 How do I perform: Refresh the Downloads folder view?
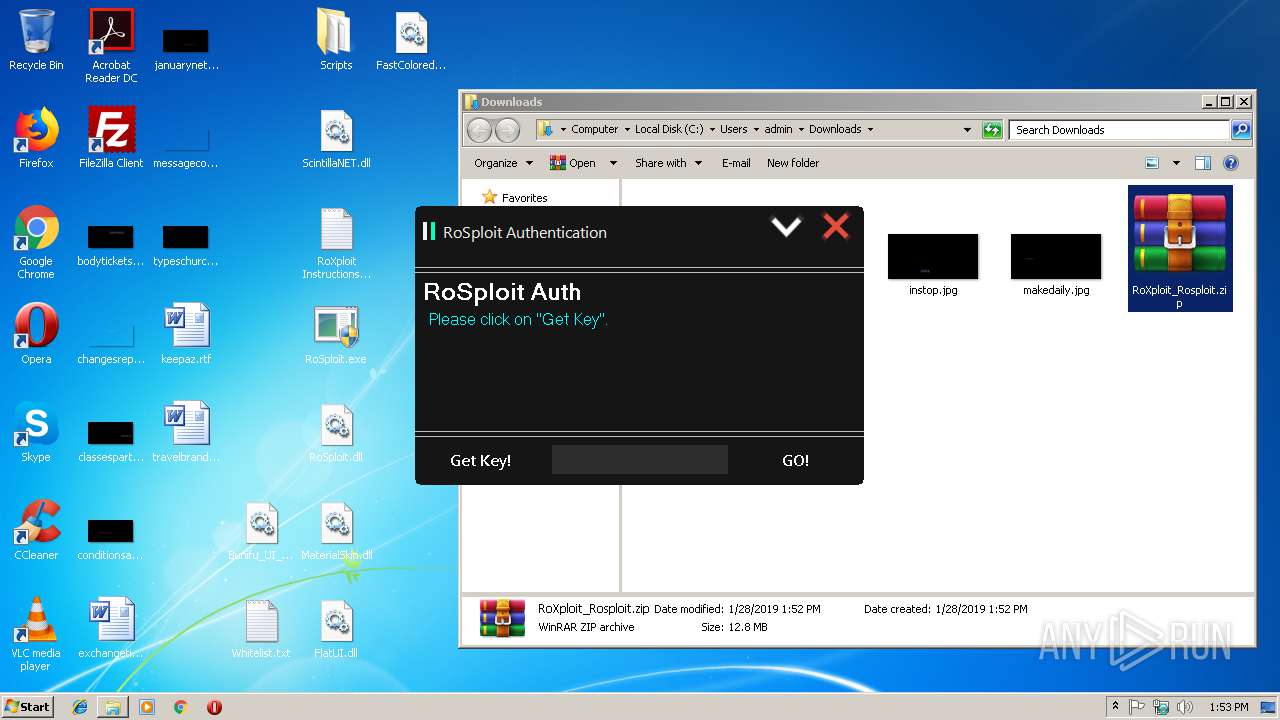[992, 129]
